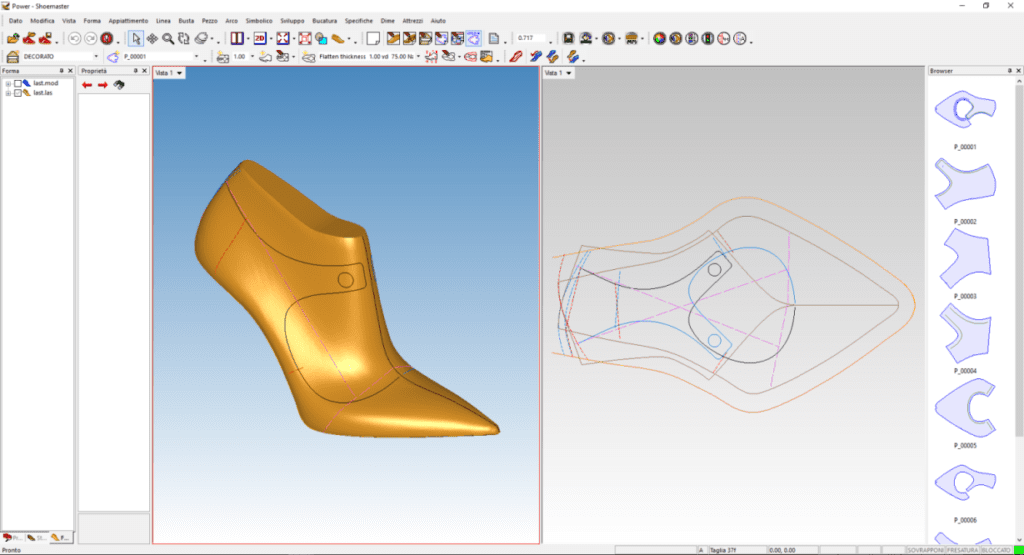Screen dimensions: 1024x555
Task: Activate the pan move cross tool
Action: point(152,39)
